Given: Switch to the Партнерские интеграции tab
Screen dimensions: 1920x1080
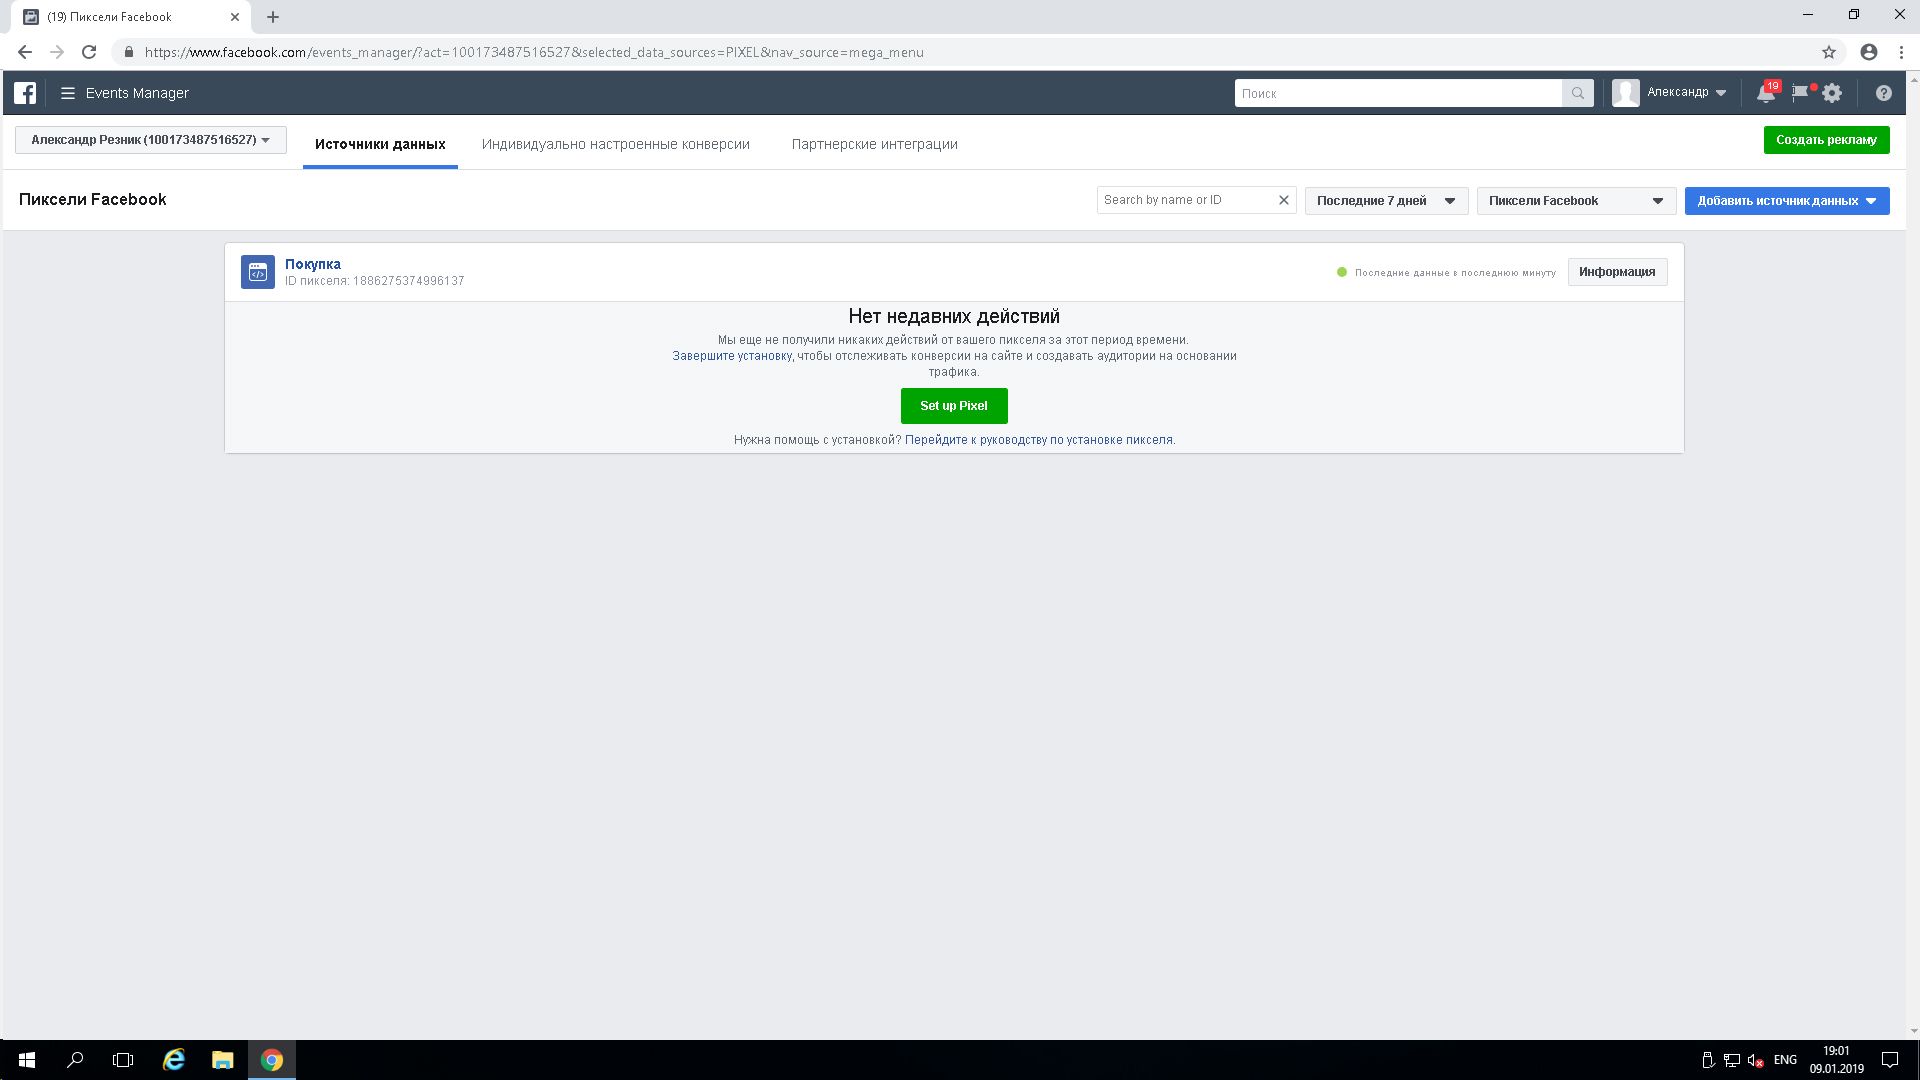Looking at the screenshot, I should coord(875,144).
